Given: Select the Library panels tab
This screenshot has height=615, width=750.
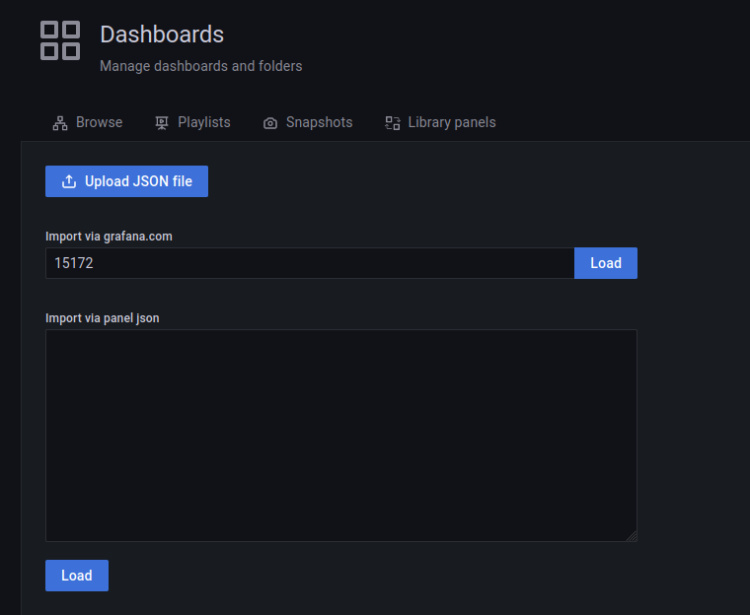Looking at the screenshot, I should 451,123.
